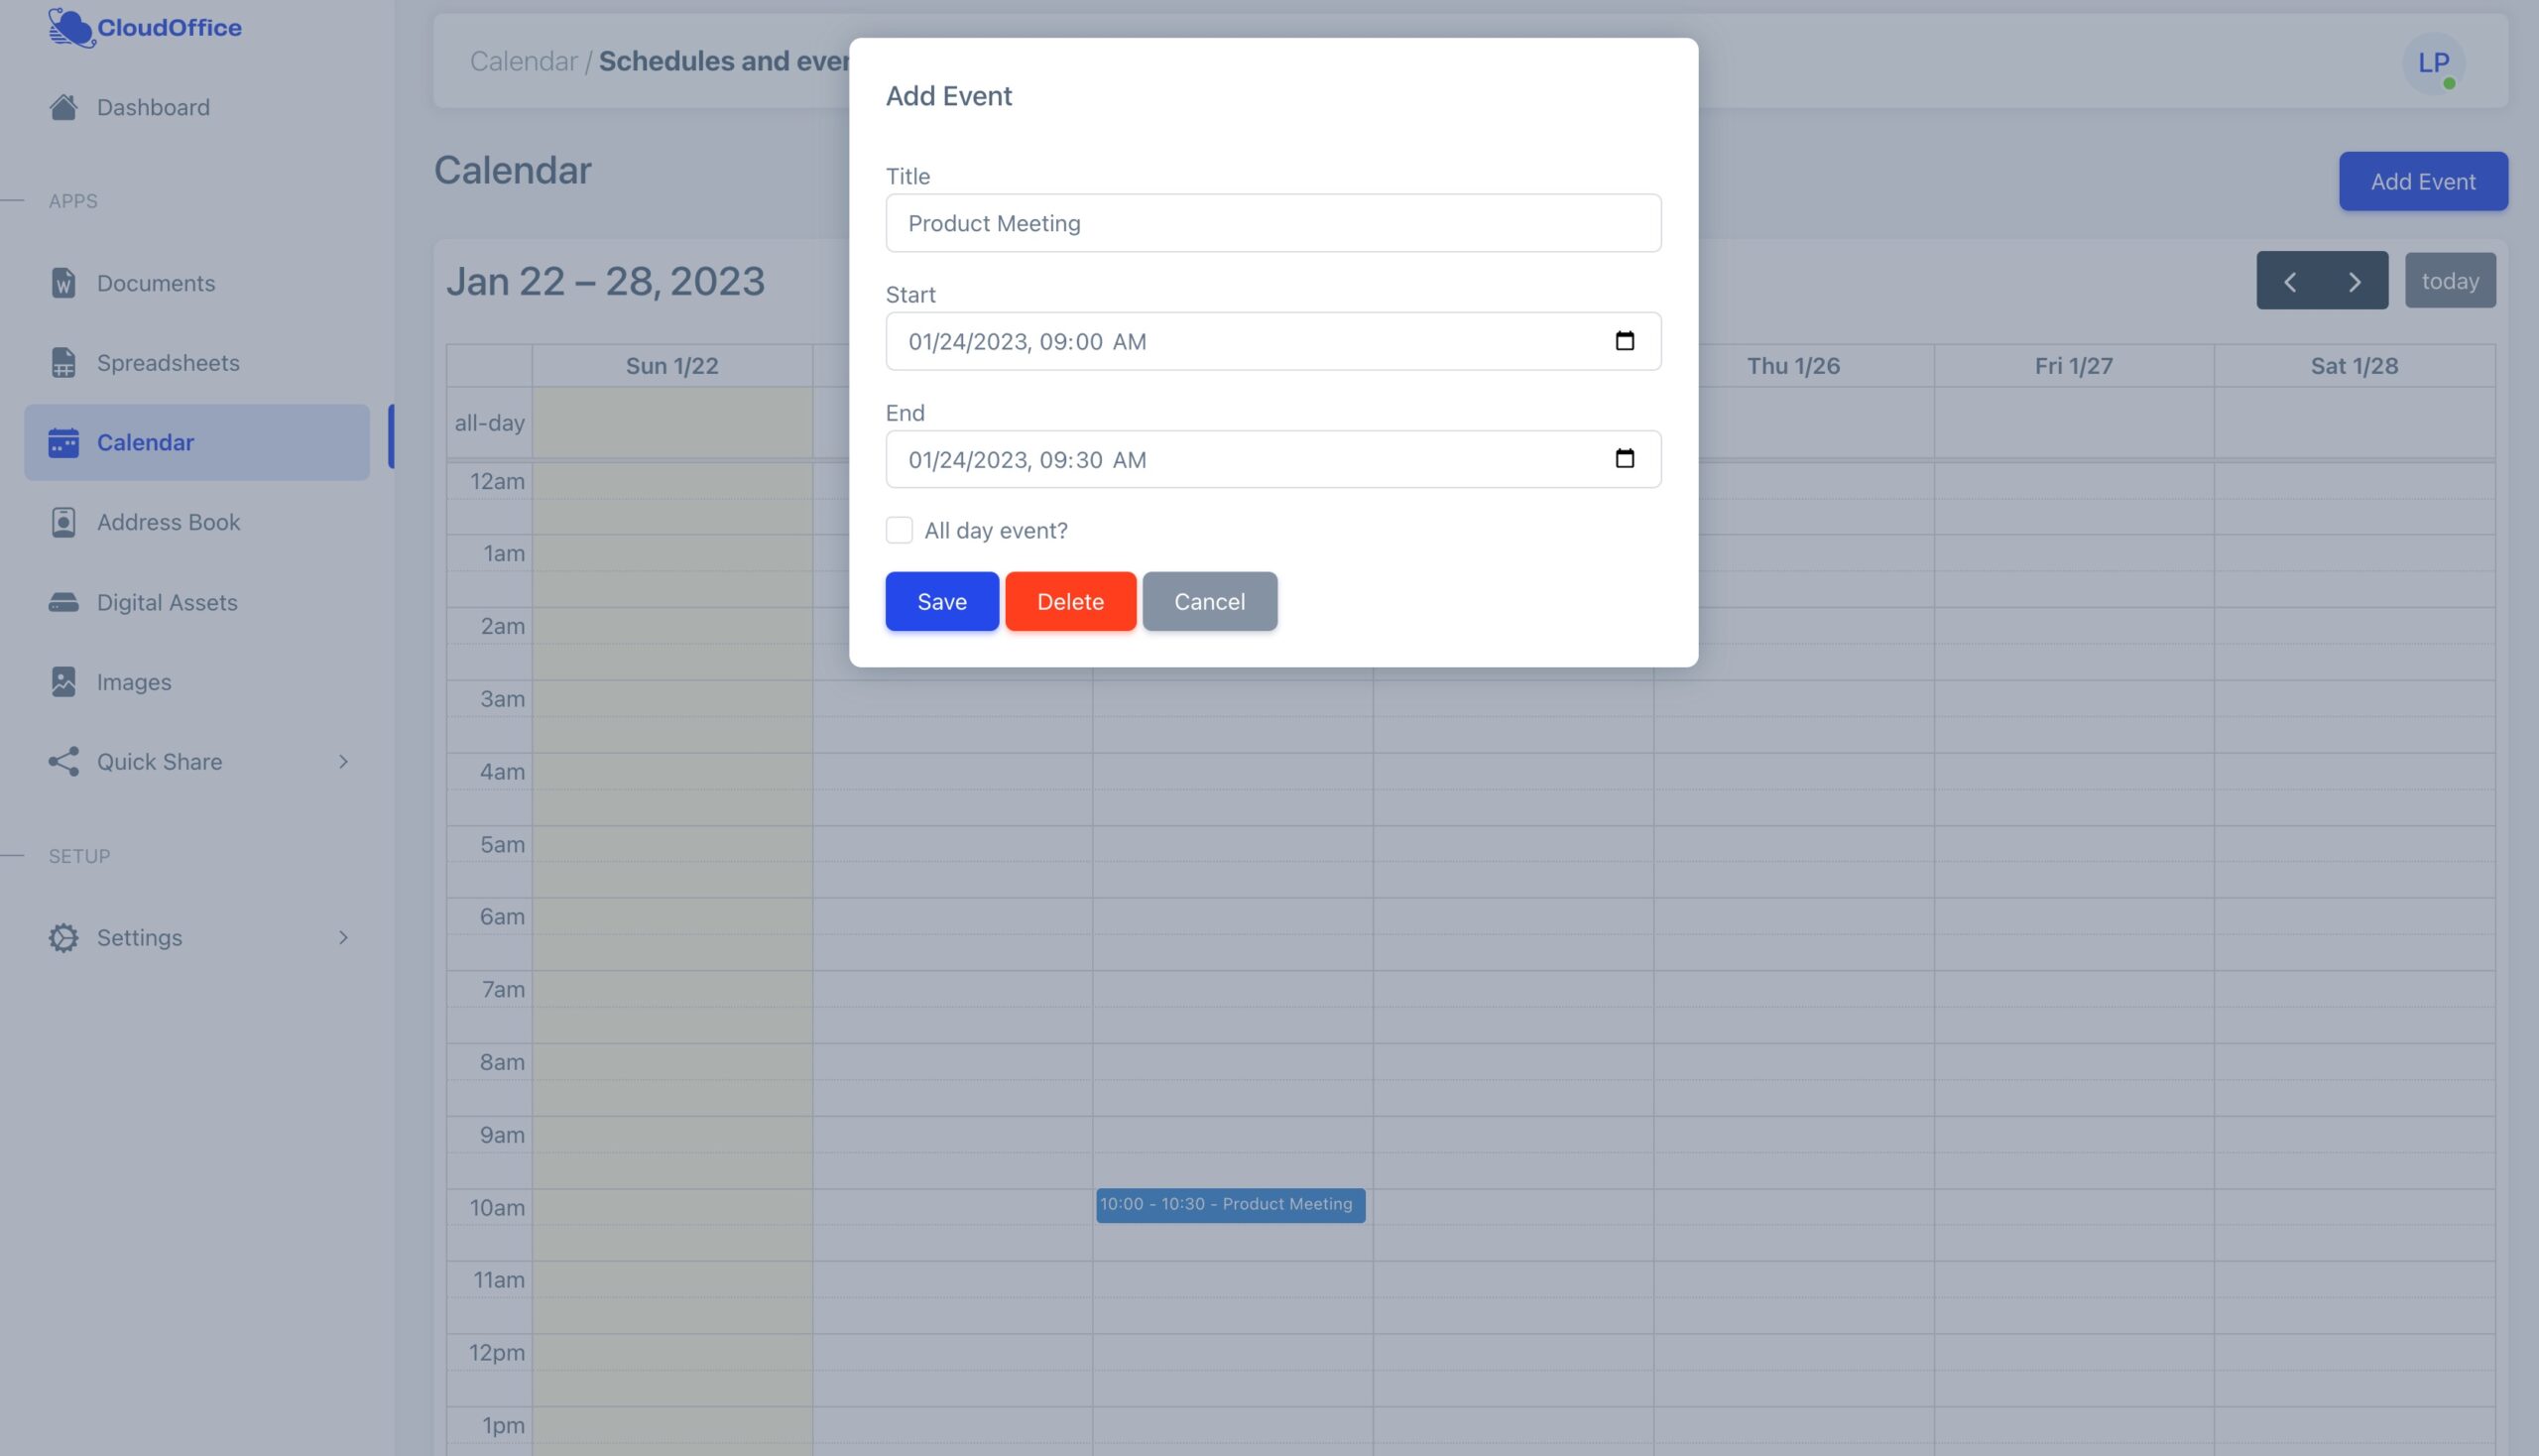Expand Quick Share submenu chevron
The image size is (2539, 1456).
point(343,762)
